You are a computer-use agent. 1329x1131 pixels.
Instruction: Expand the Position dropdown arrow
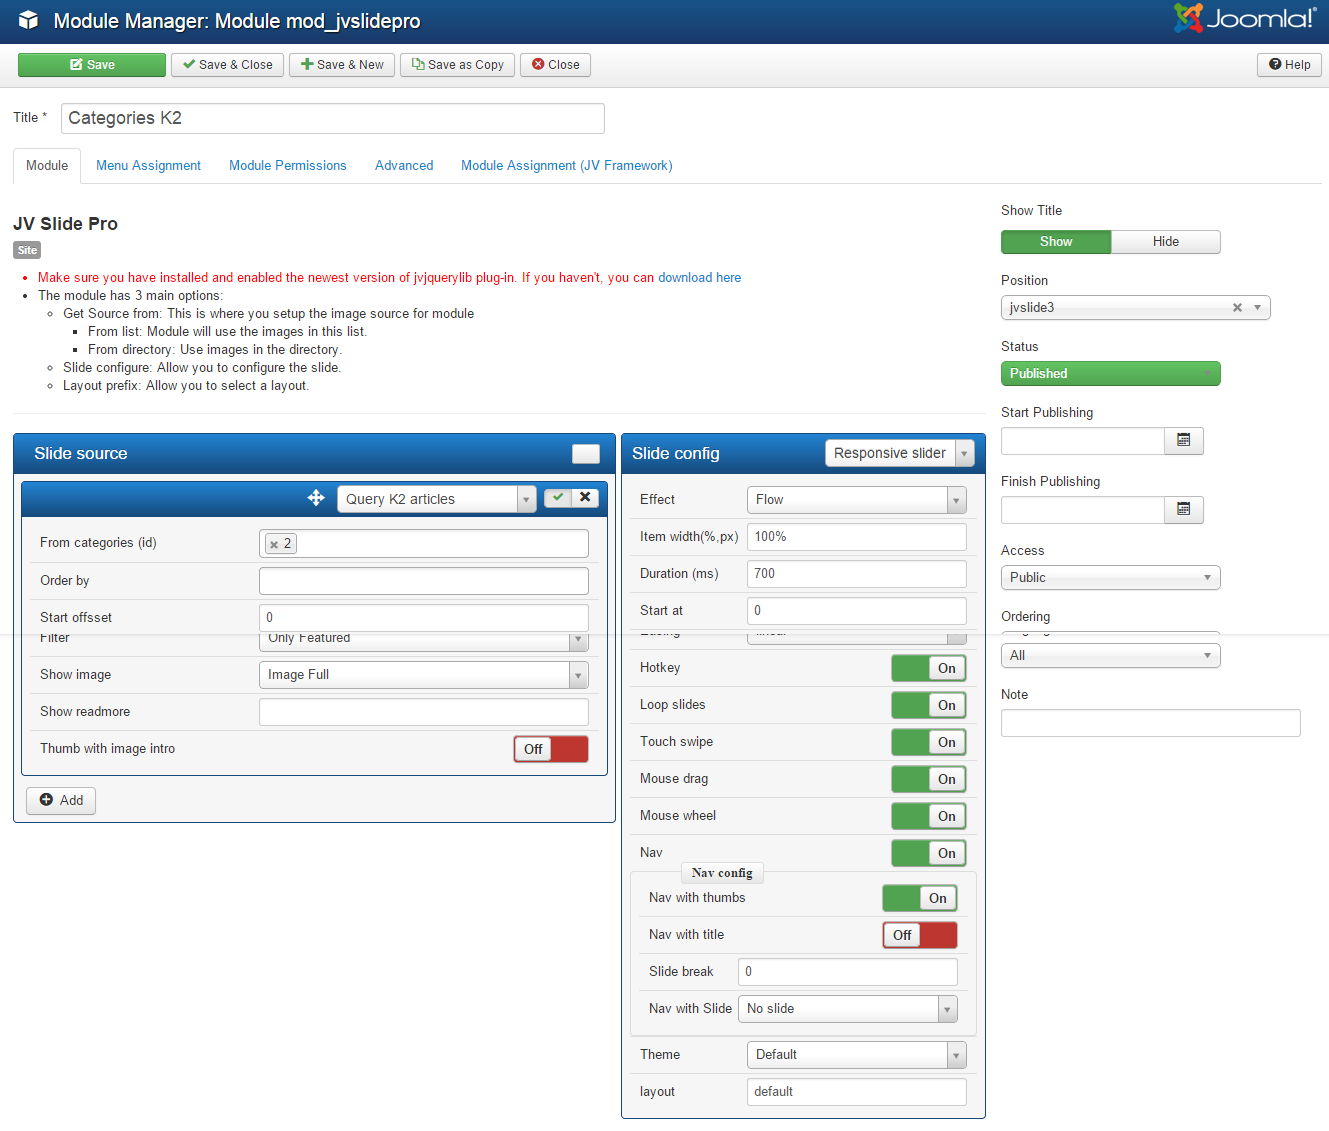(1258, 308)
